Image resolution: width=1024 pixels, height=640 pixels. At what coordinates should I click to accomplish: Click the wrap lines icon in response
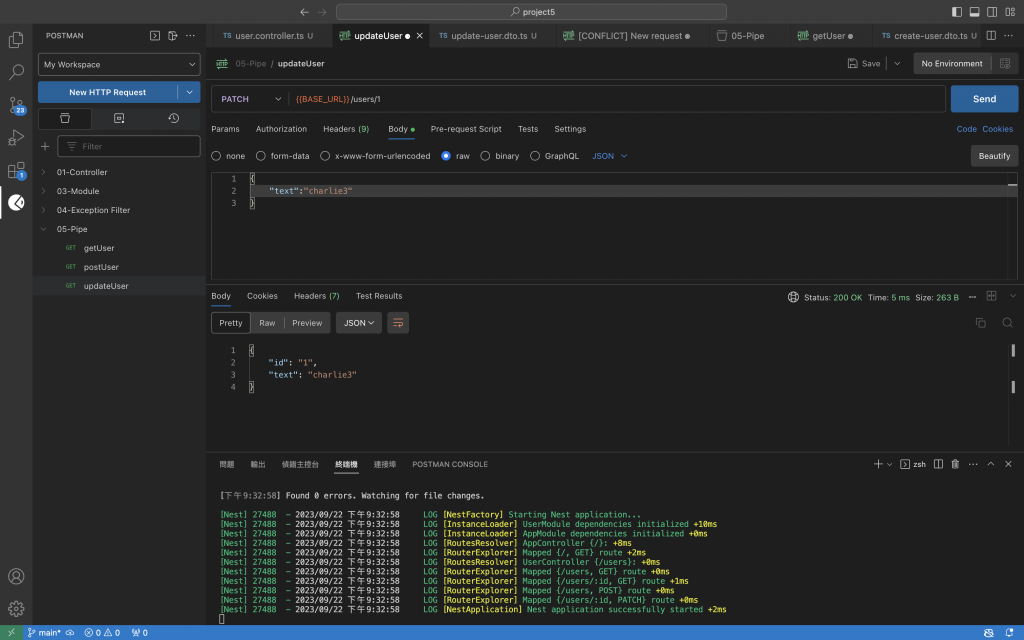click(x=399, y=323)
